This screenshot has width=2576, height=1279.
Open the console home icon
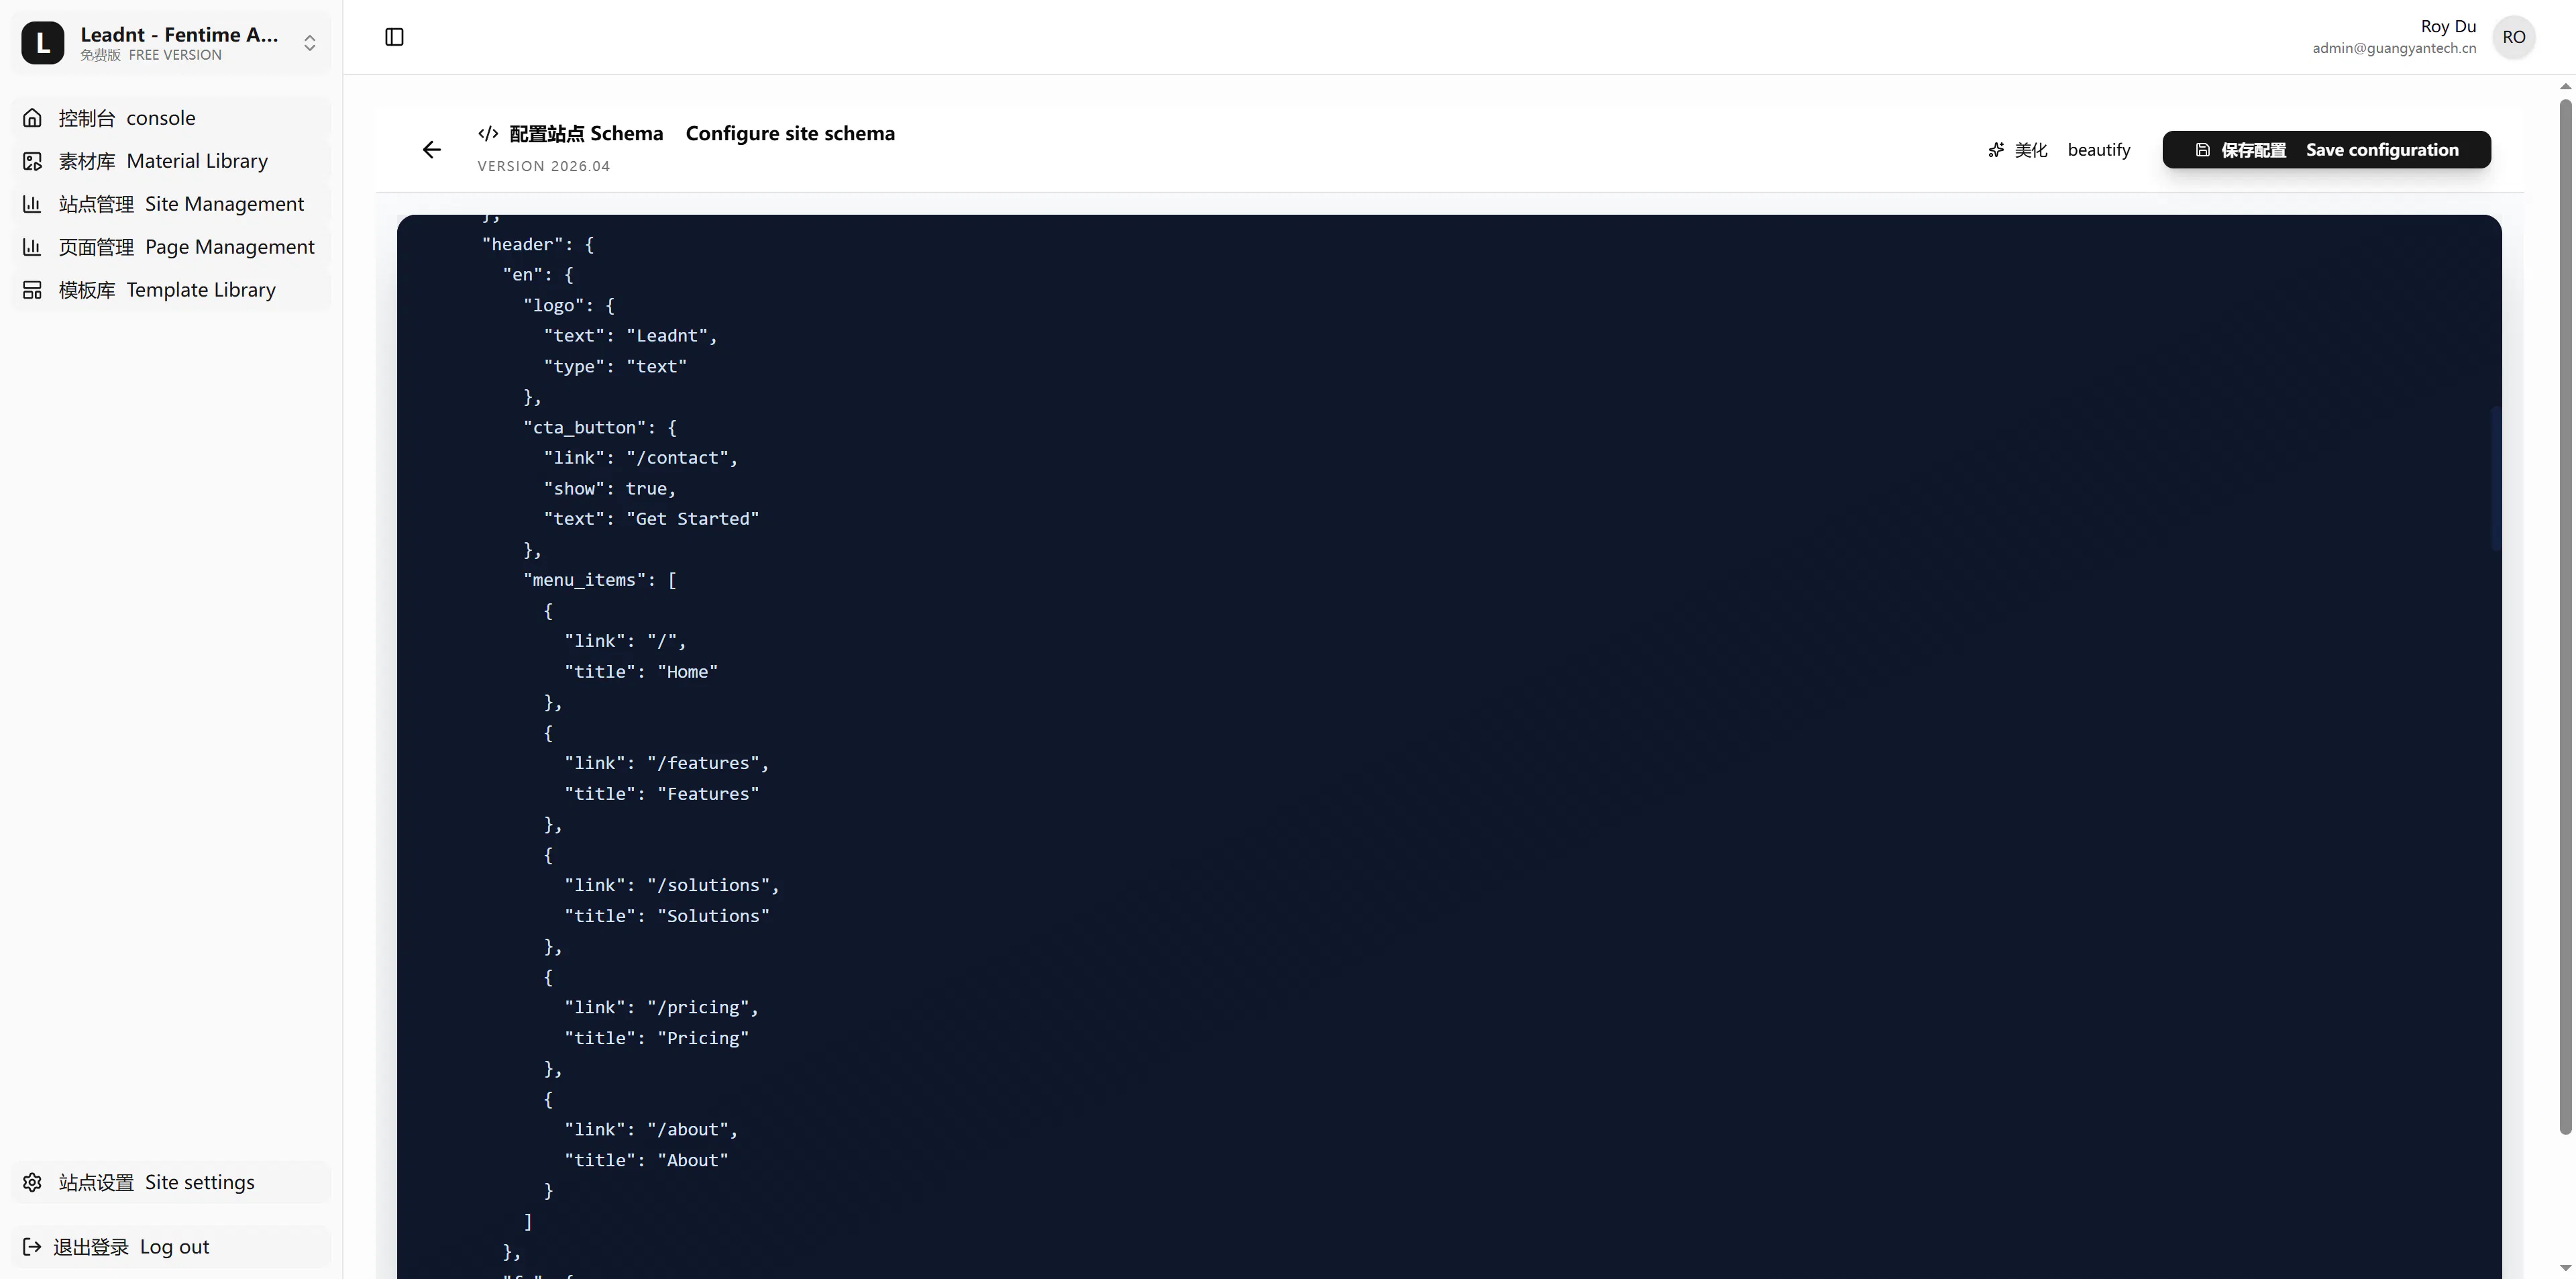(x=32, y=118)
